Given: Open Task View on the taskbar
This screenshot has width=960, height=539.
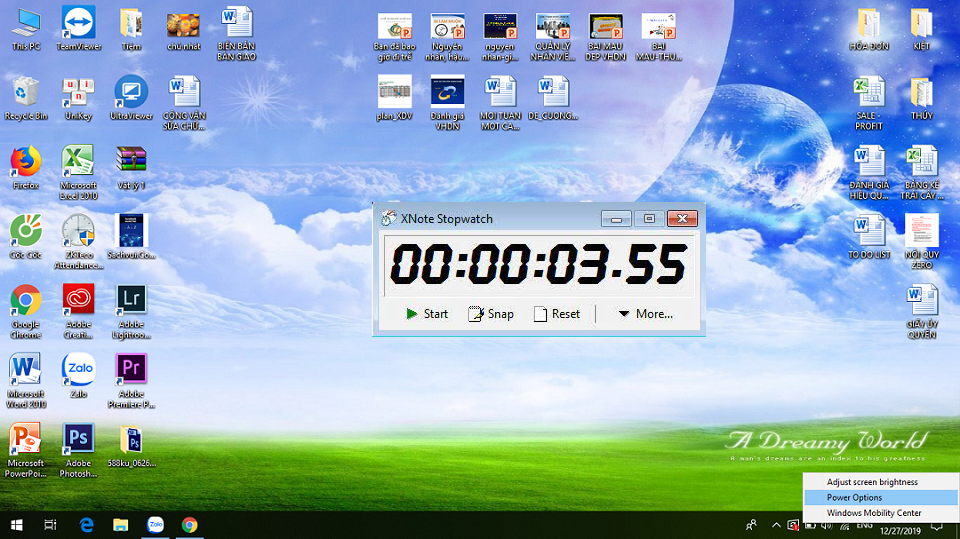Looking at the screenshot, I should (x=50, y=525).
